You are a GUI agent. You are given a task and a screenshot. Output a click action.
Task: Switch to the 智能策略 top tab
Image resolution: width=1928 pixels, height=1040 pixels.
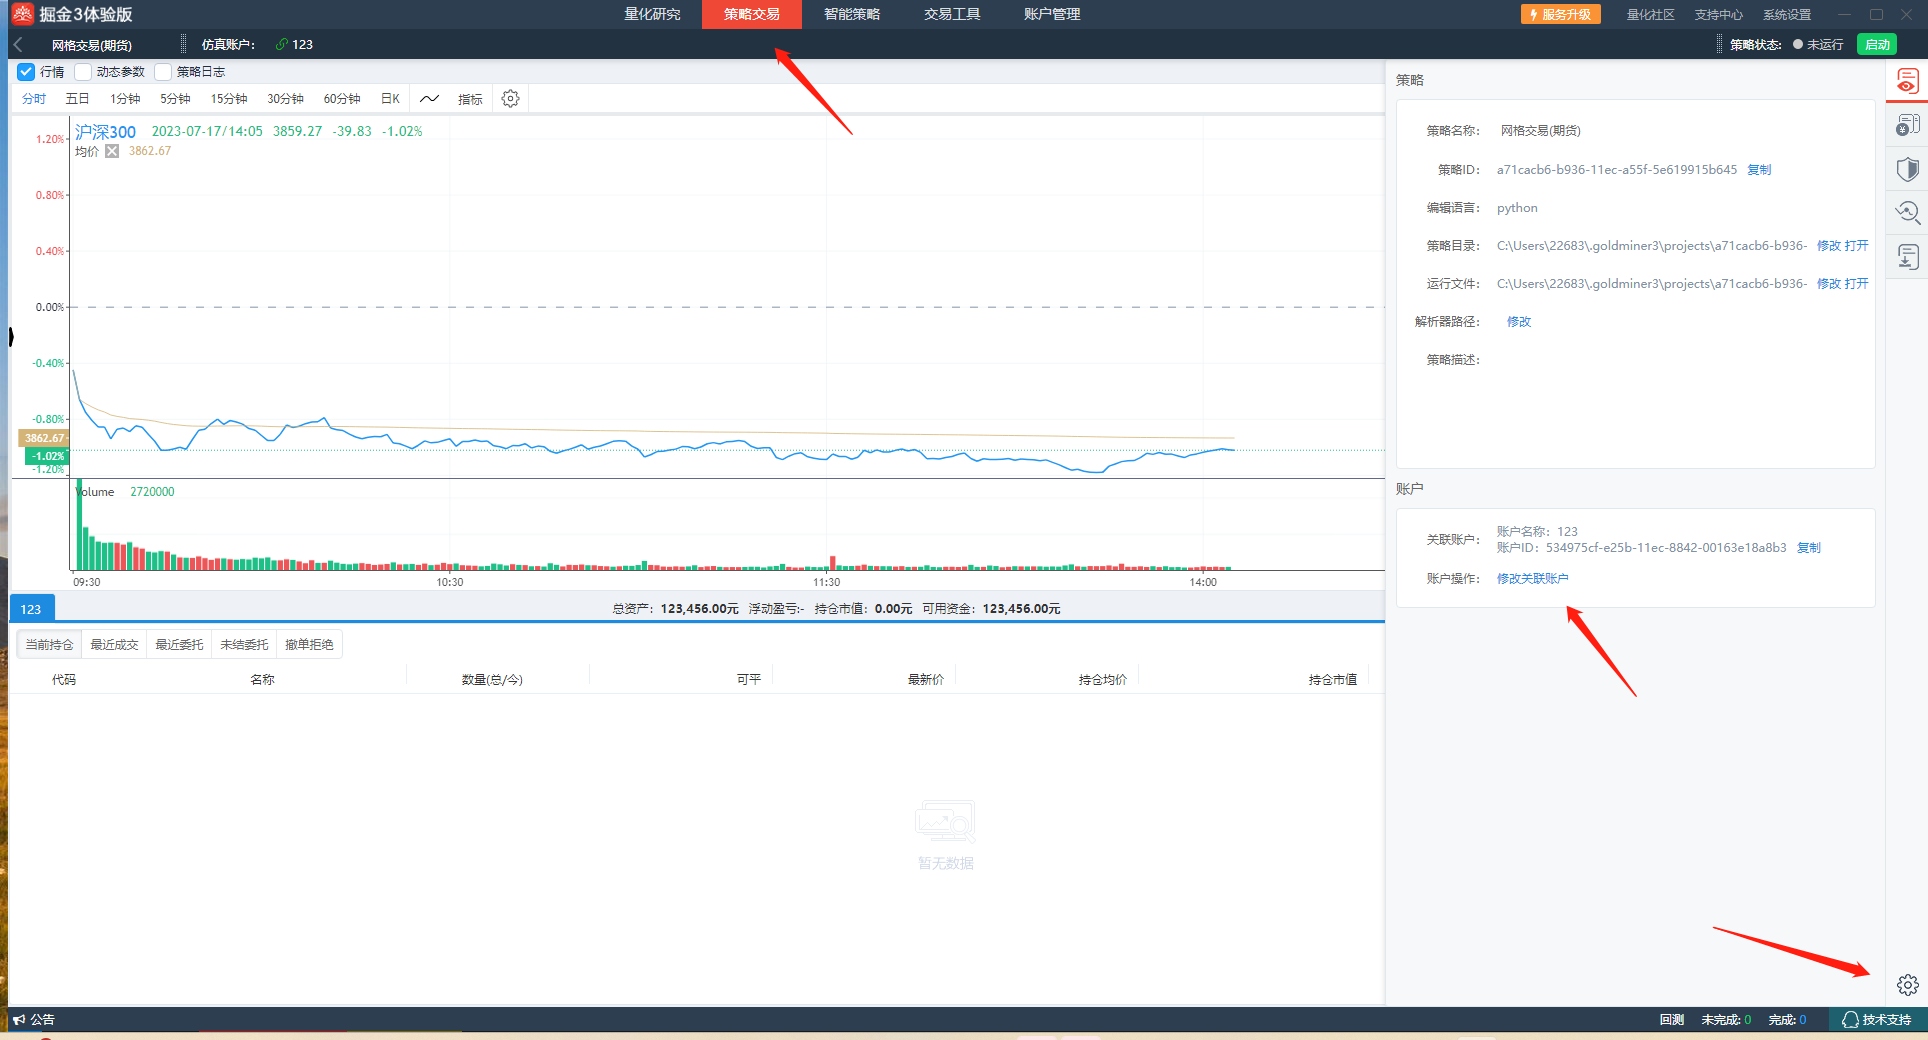click(x=852, y=14)
